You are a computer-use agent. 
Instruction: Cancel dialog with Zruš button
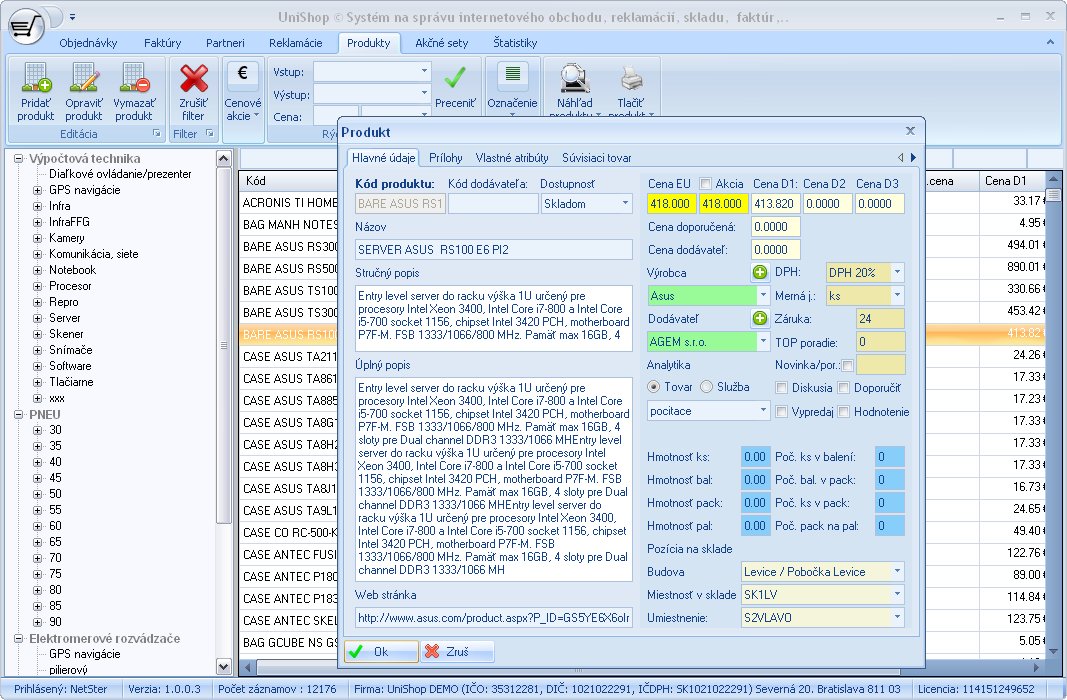(457, 652)
